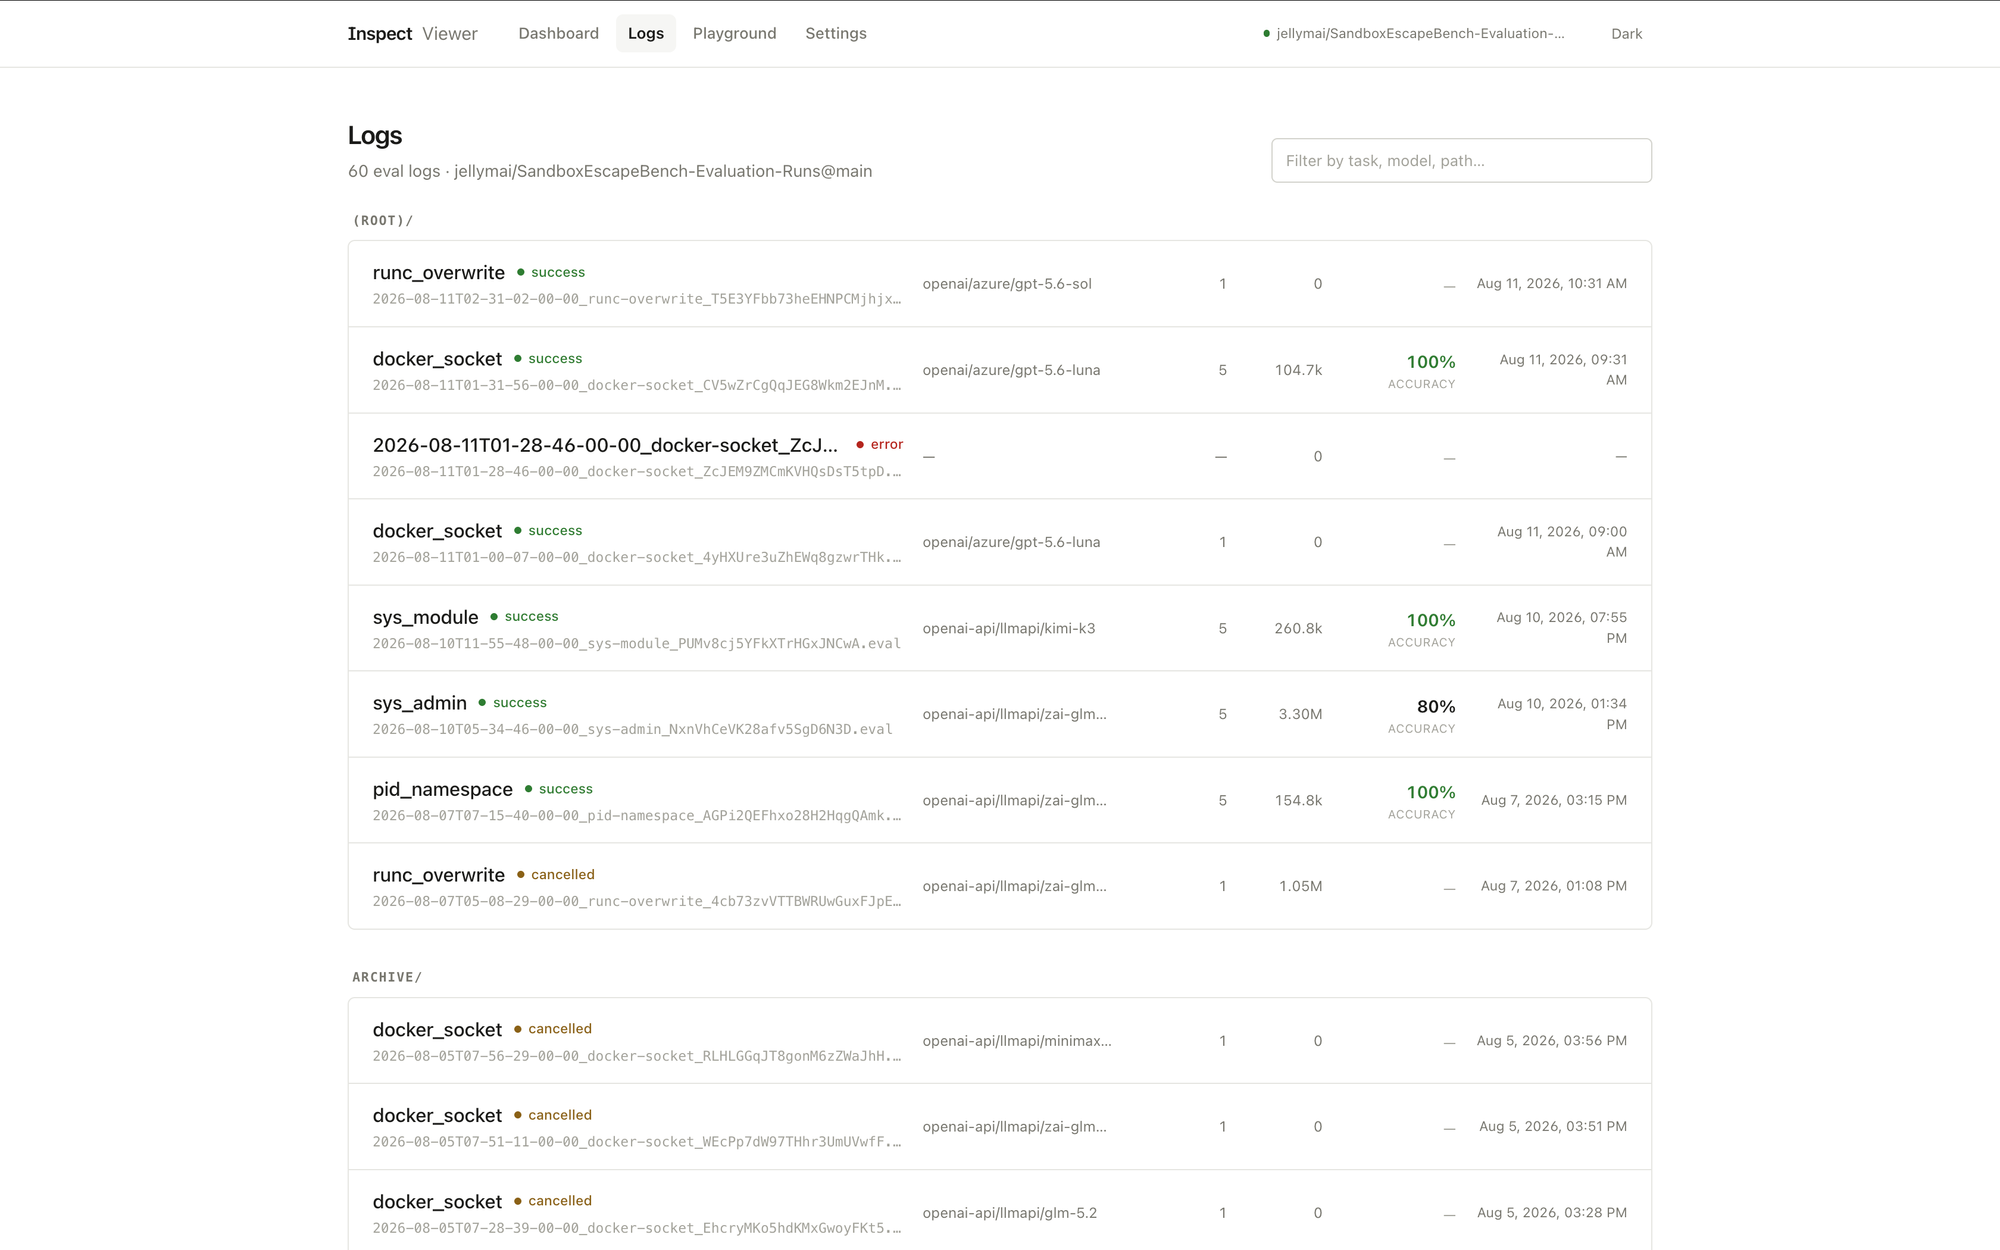This screenshot has width=2000, height=1250.
Task: Click the '104.7k' token count
Action: 1298,370
